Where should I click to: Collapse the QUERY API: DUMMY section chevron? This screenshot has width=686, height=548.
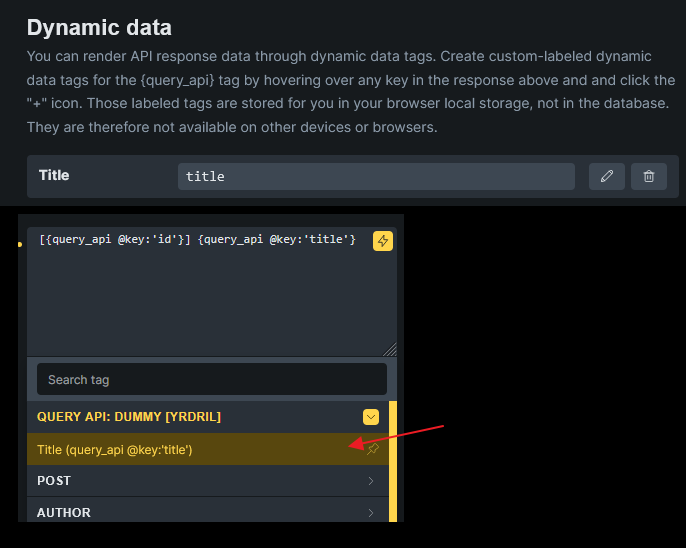coord(371,417)
